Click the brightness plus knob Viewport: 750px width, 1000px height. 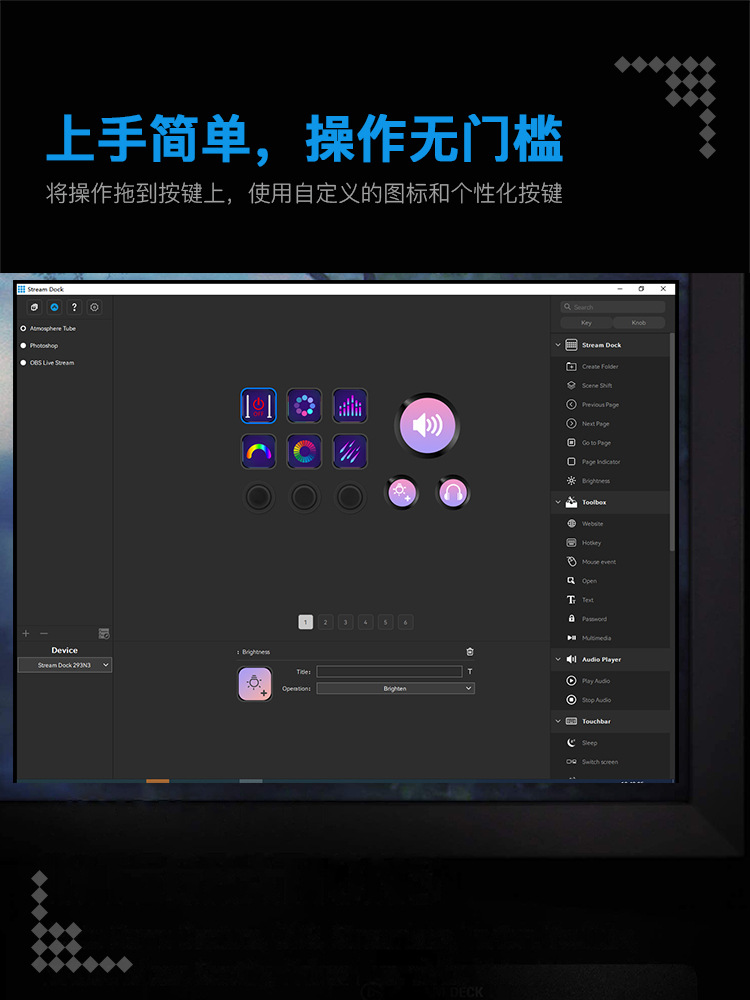[402, 493]
